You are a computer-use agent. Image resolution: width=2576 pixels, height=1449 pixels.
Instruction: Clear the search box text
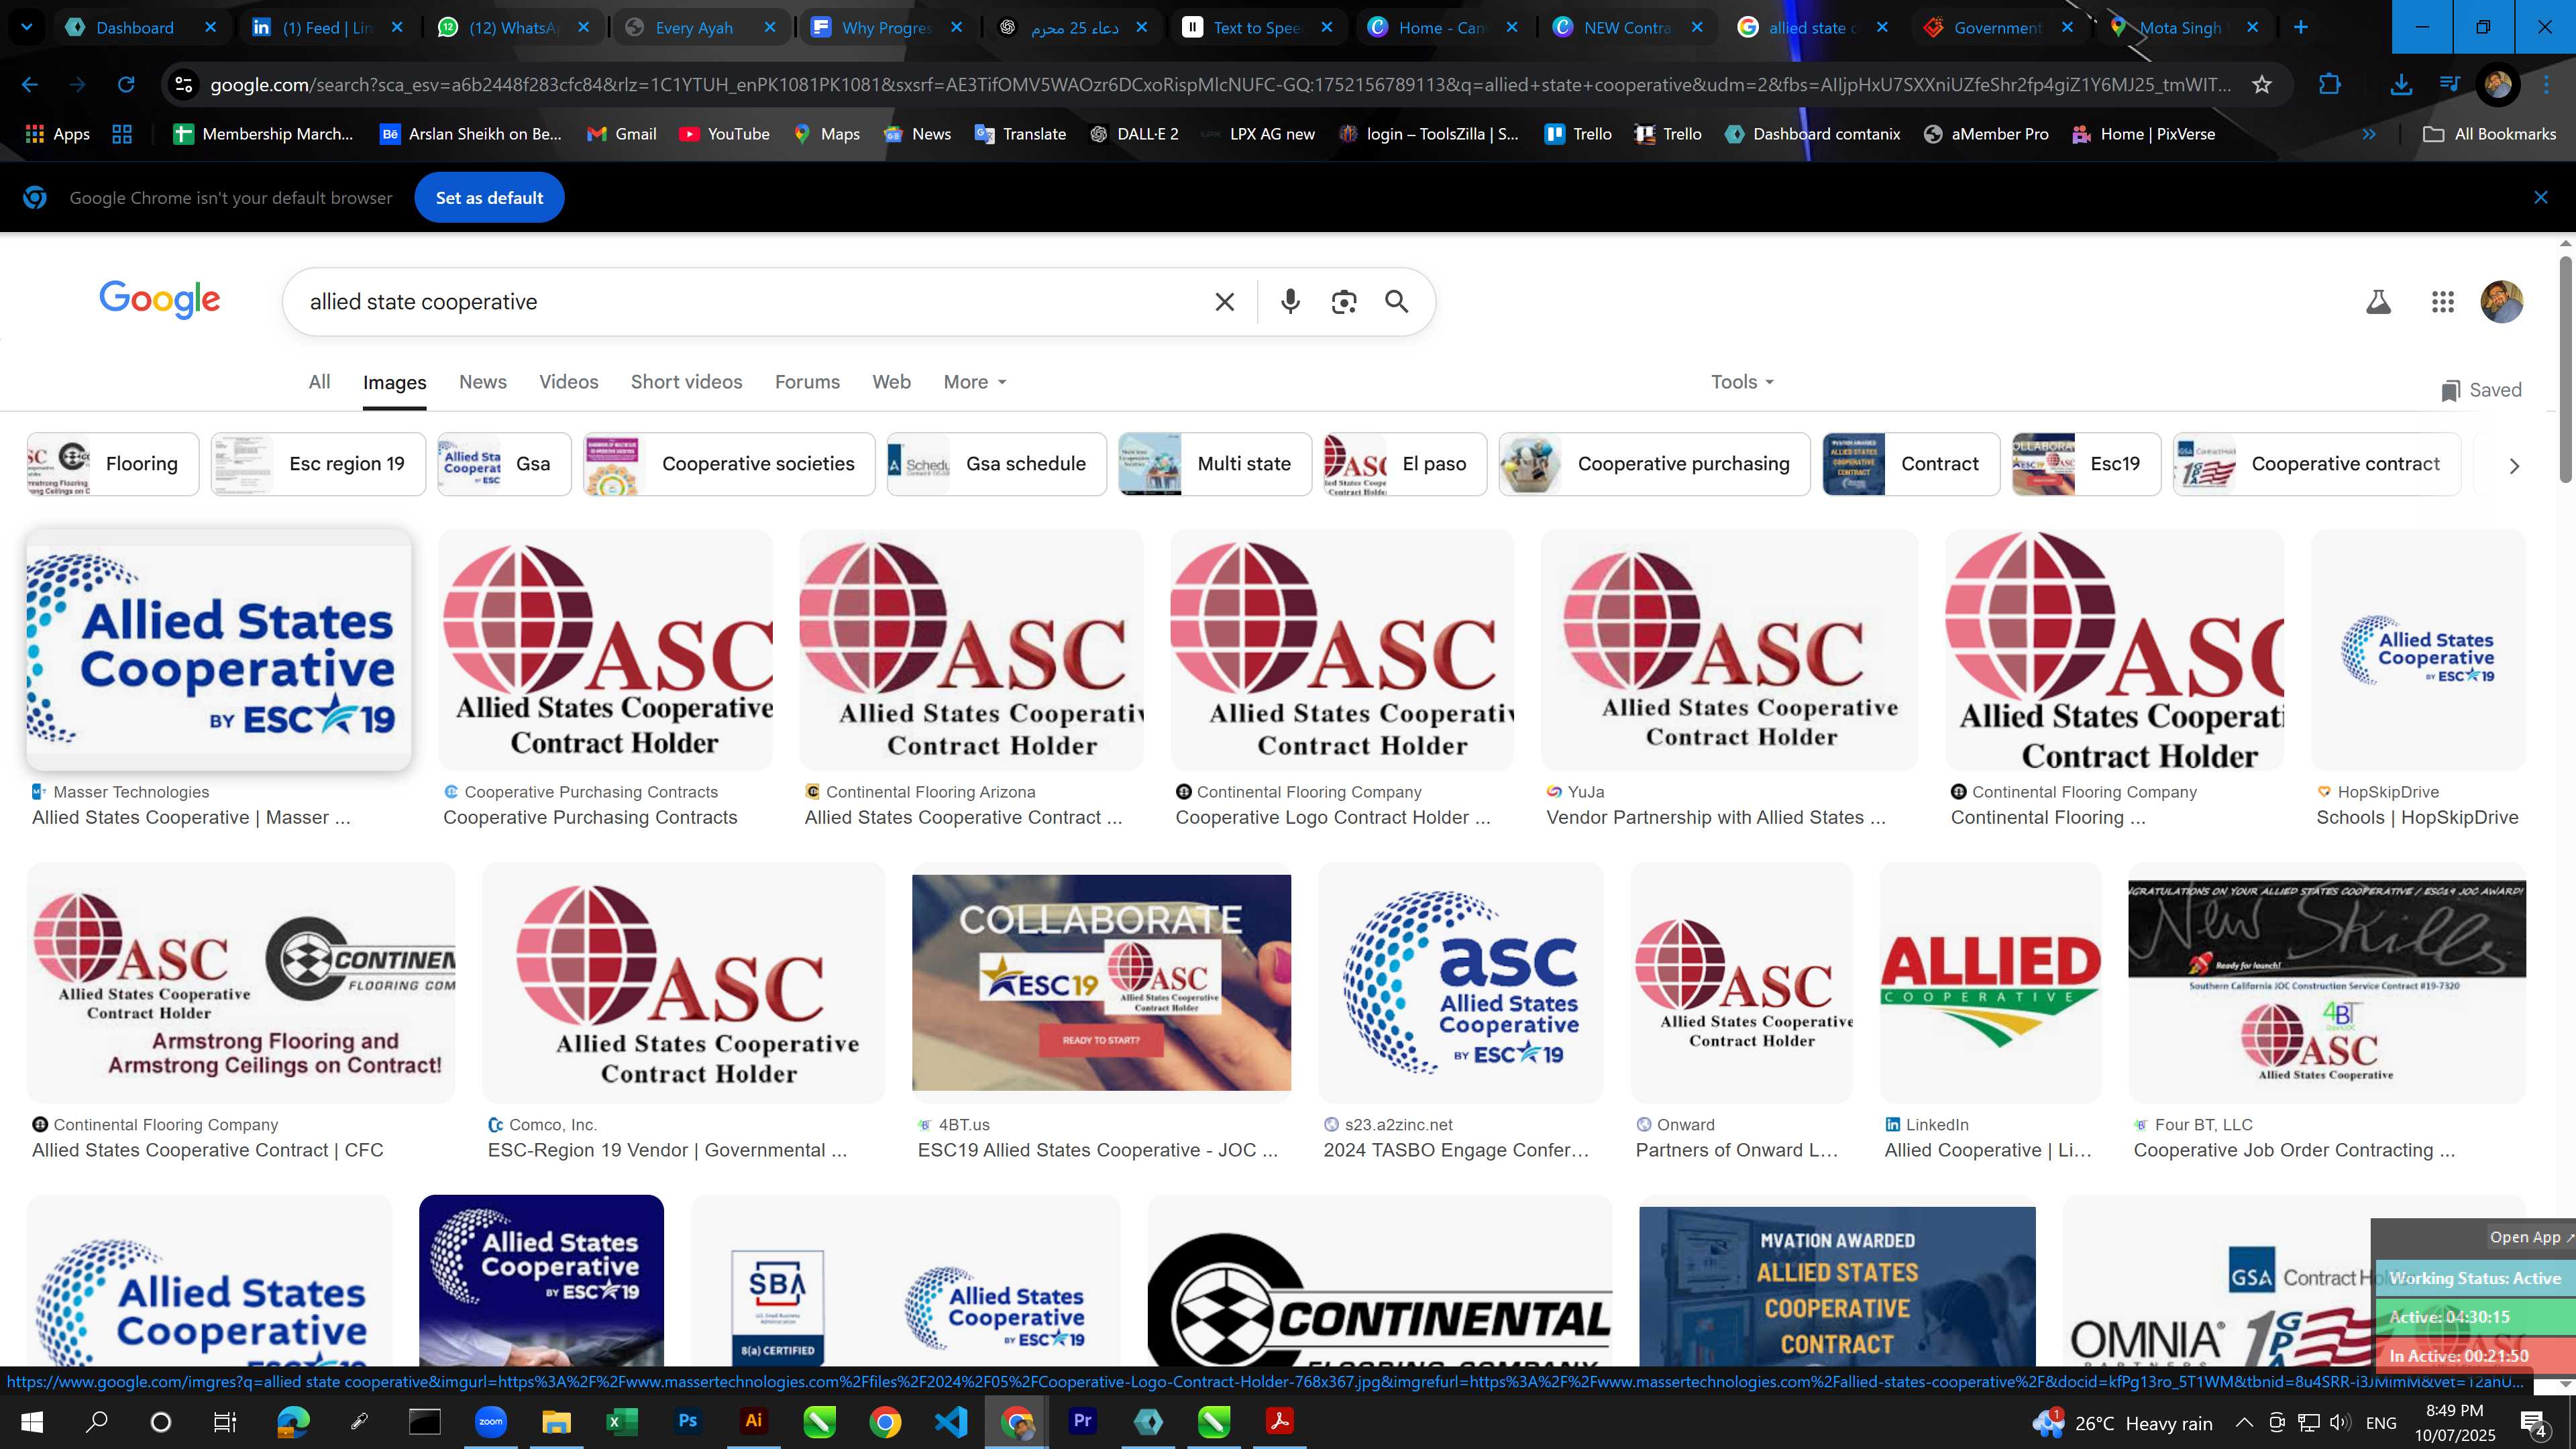[x=1224, y=302]
